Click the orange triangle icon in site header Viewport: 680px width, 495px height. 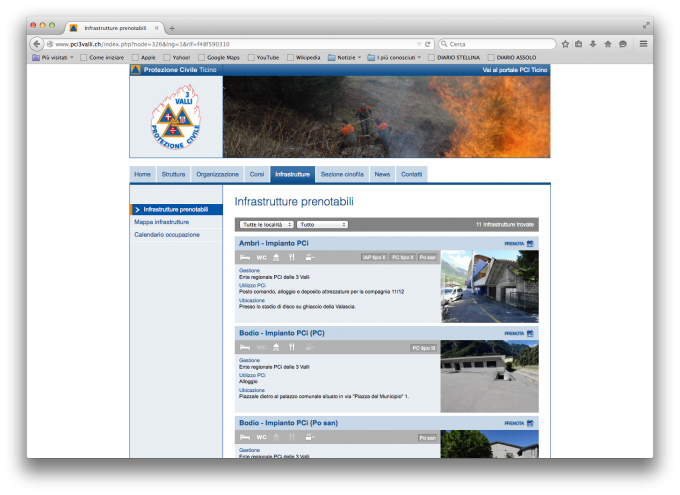pos(136,69)
